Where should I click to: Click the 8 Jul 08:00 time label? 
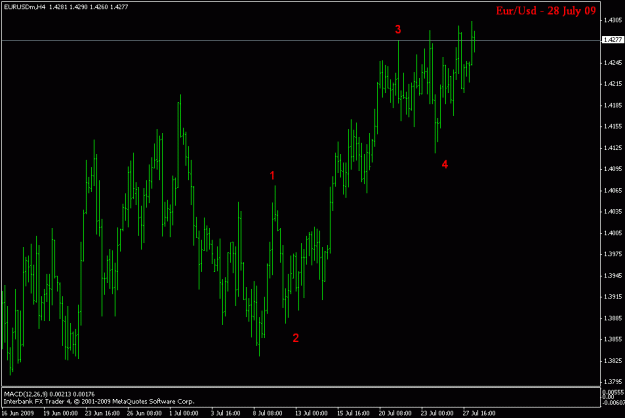click(x=267, y=413)
